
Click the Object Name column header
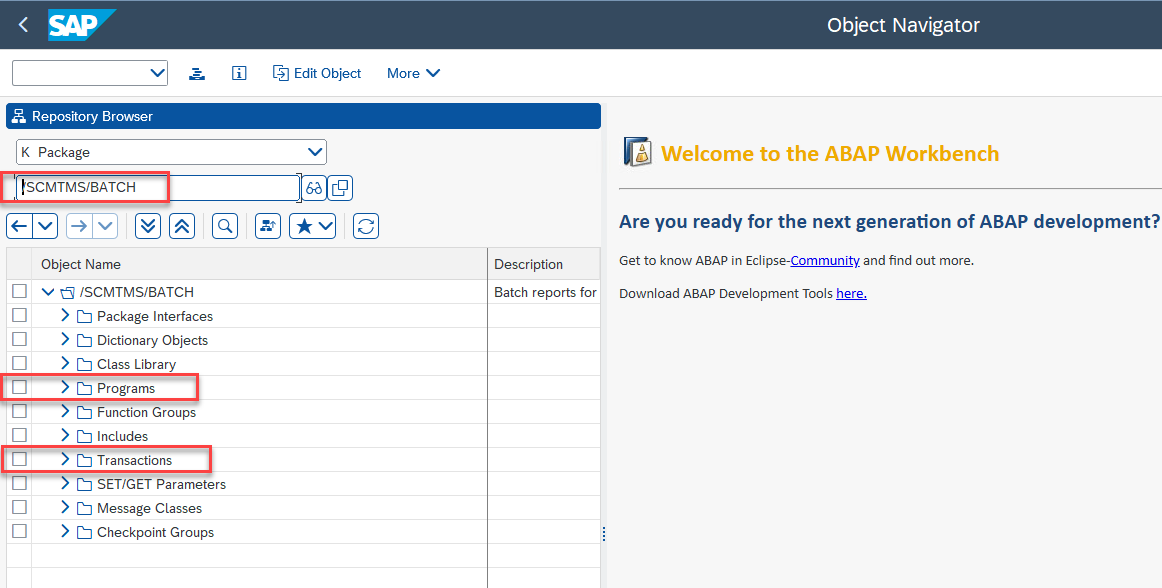259,264
